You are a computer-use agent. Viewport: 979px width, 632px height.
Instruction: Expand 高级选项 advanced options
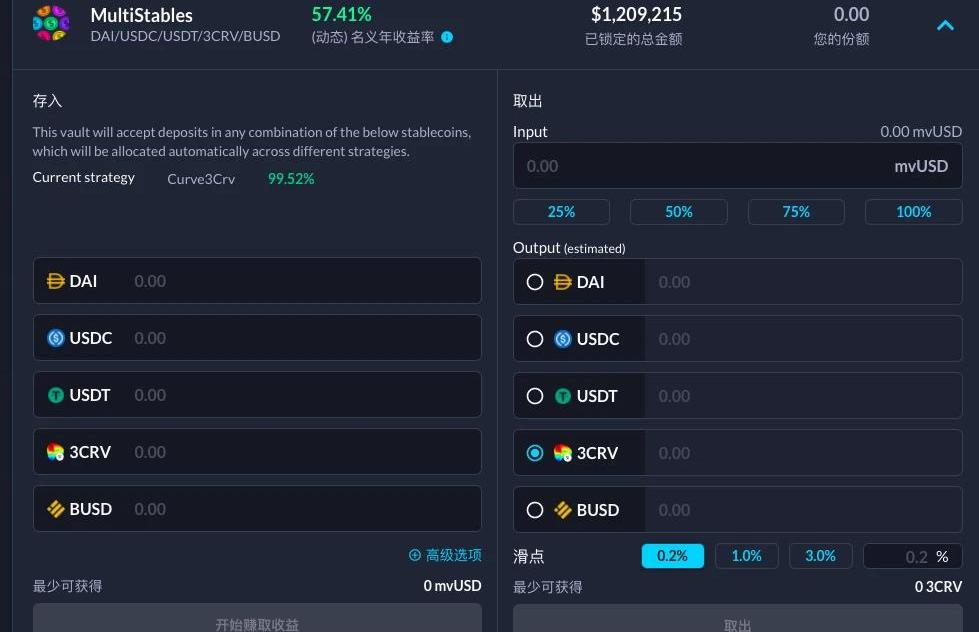click(x=453, y=555)
